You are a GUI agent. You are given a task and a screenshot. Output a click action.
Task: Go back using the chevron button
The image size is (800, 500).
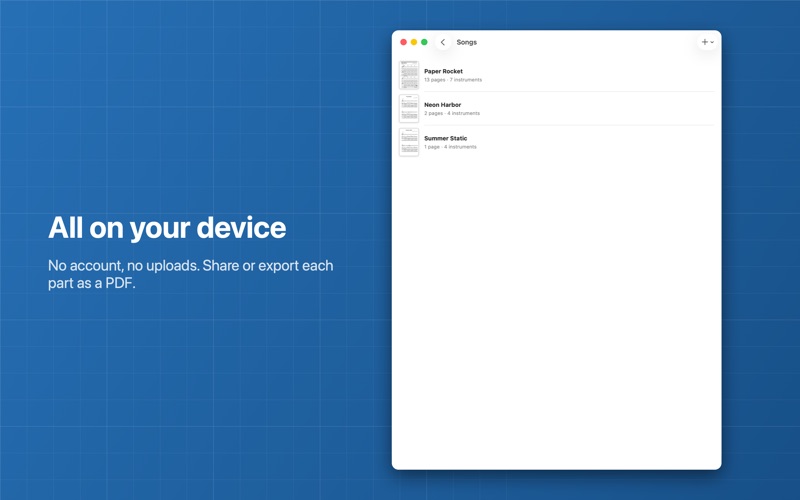click(x=443, y=42)
